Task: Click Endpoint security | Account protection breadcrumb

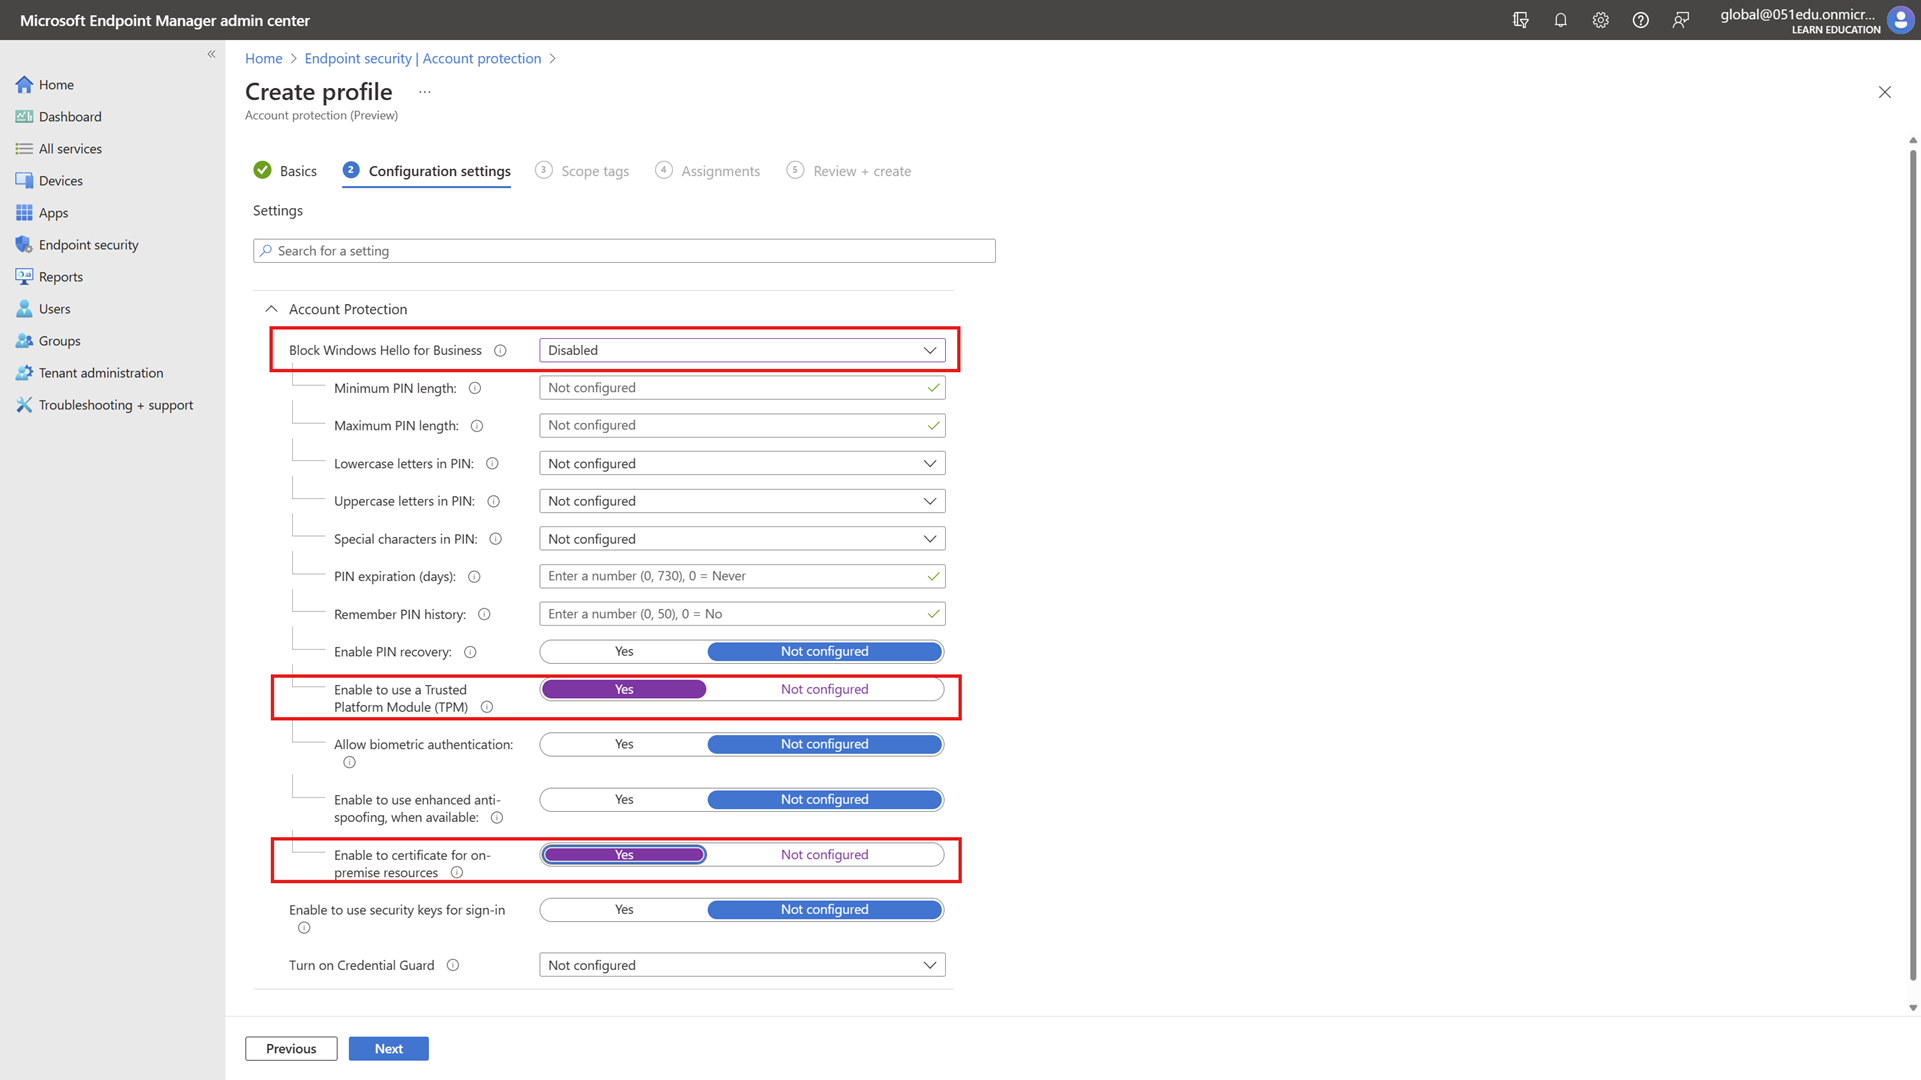Action: click(422, 59)
